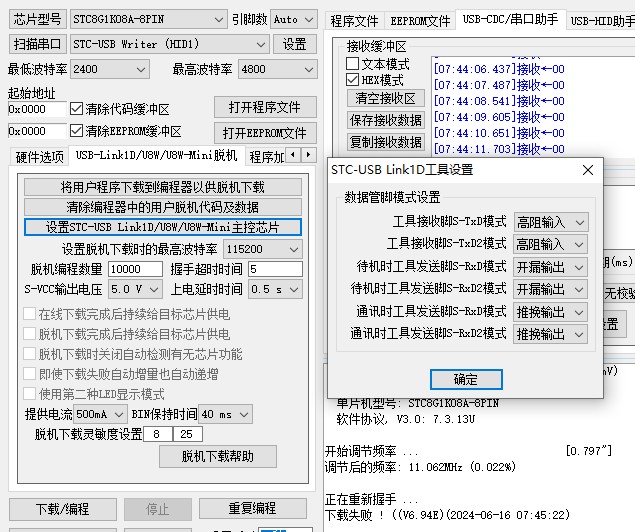The image size is (635, 532).
Task: Open the S-VCC输出电压 5.0 V dropdown
Action: tap(135, 289)
